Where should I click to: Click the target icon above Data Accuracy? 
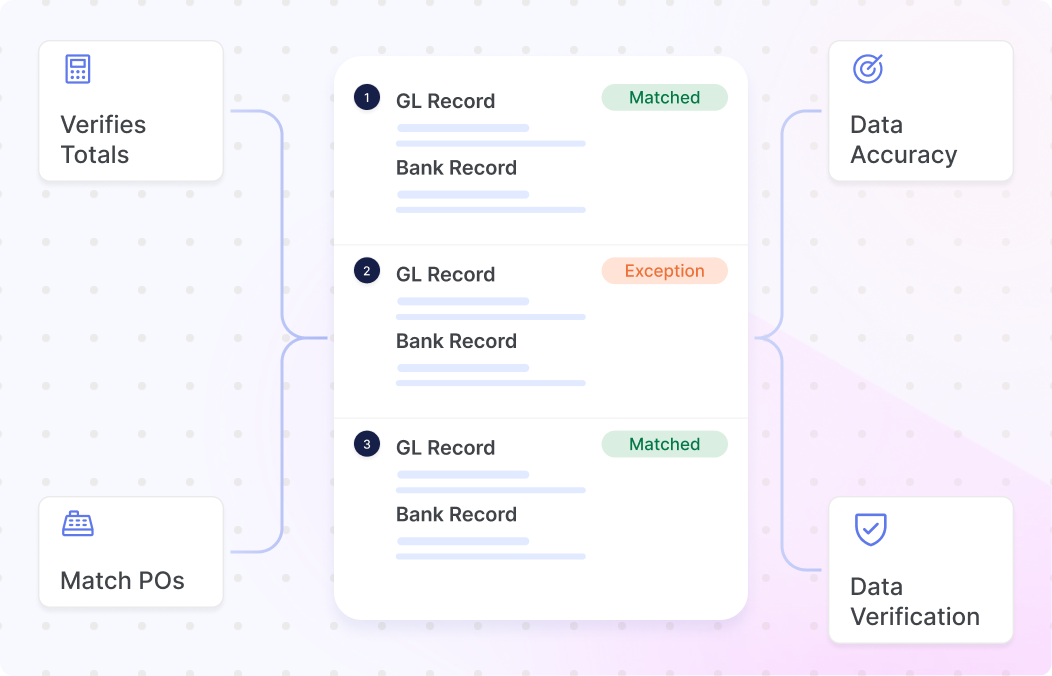click(867, 69)
